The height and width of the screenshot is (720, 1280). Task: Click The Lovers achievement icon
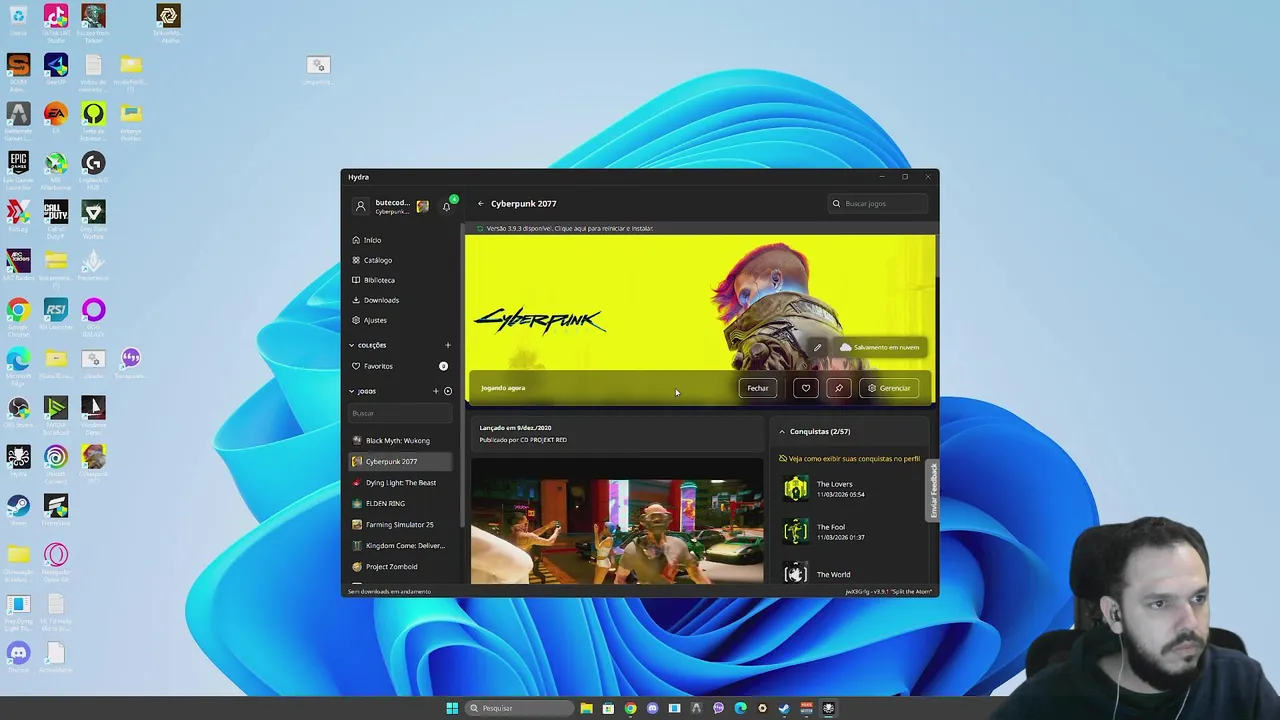coord(796,488)
